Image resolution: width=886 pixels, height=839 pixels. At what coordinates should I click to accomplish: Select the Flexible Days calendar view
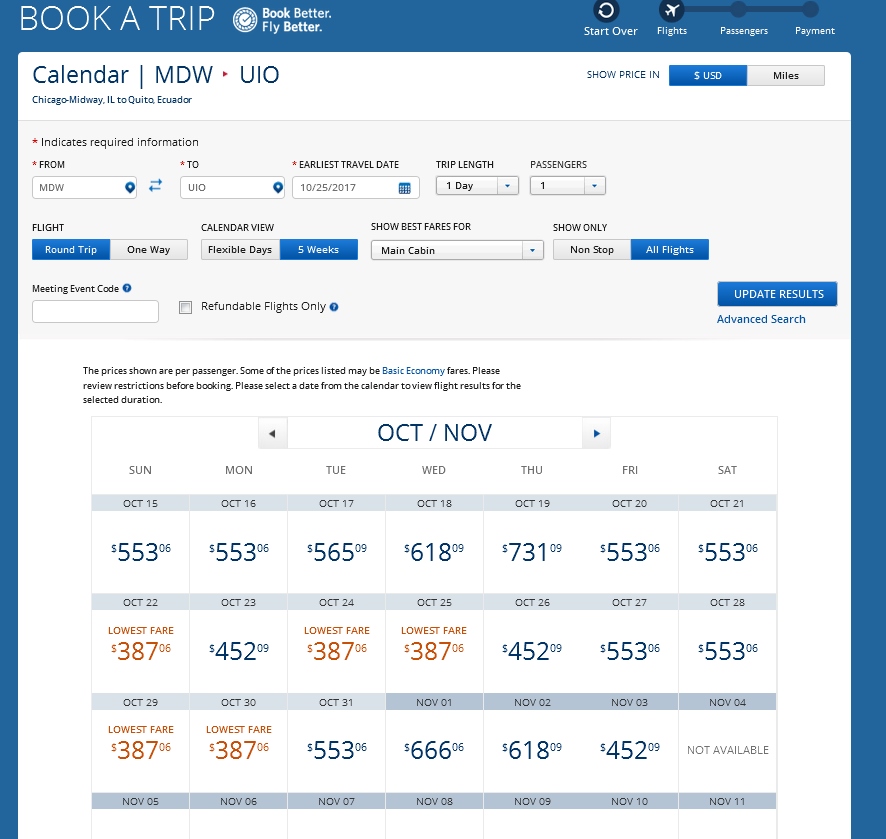tap(240, 250)
